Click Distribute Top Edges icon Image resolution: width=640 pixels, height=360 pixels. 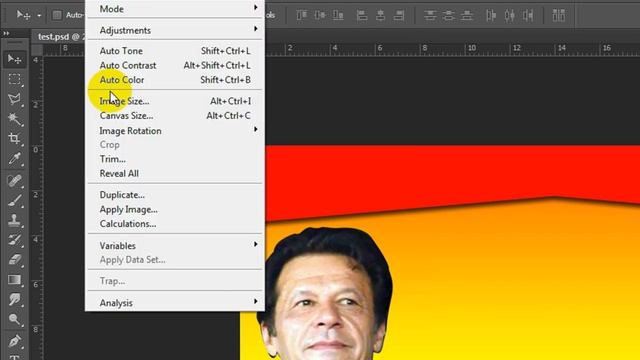(430, 16)
